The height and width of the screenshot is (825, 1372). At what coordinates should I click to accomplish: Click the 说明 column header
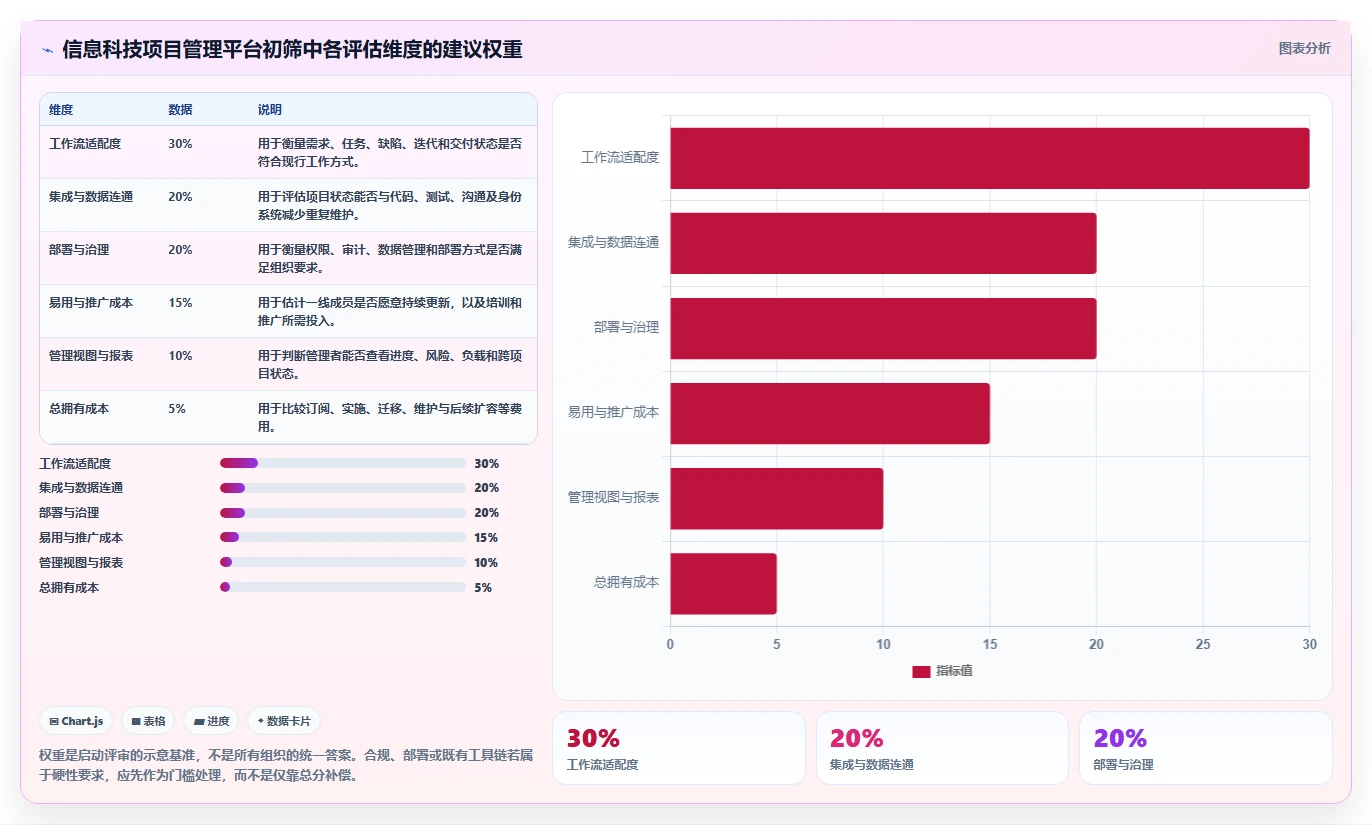click(270, 109)
